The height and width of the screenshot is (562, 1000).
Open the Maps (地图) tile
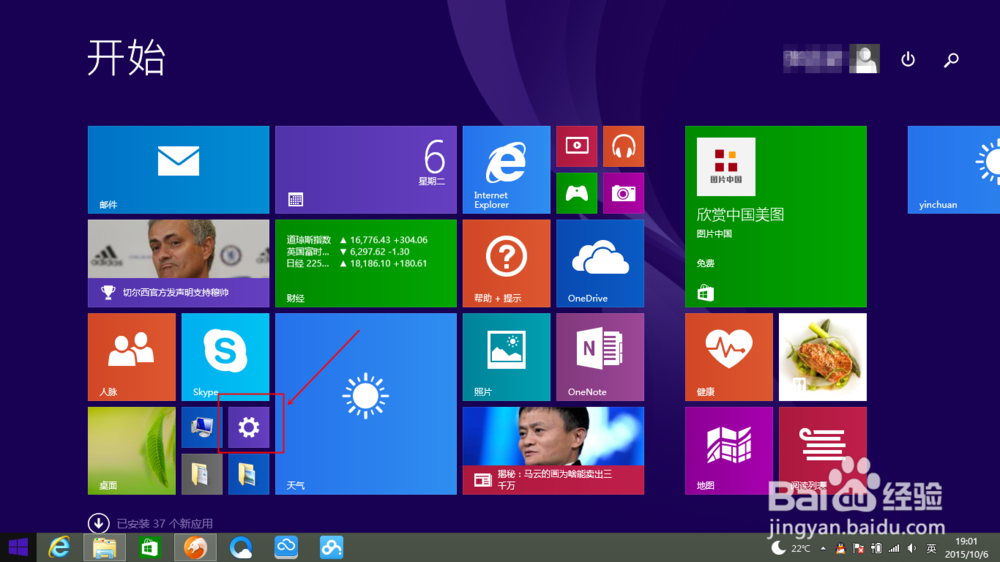tap(729, 451)
